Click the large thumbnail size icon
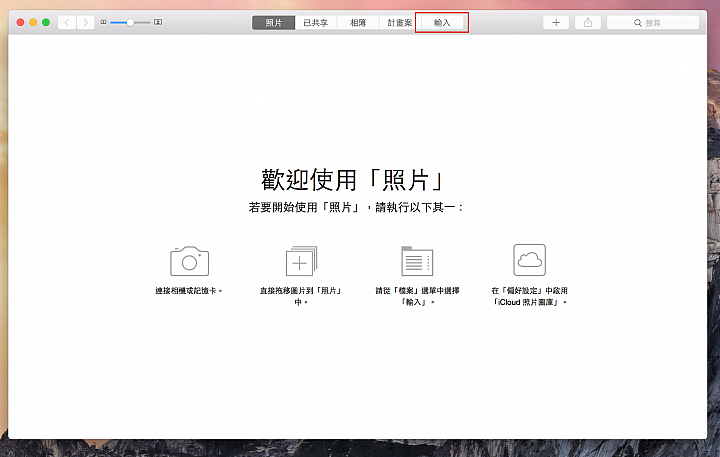Image resolution: width=720 pixels, height=457 pixels. [158, 22]
